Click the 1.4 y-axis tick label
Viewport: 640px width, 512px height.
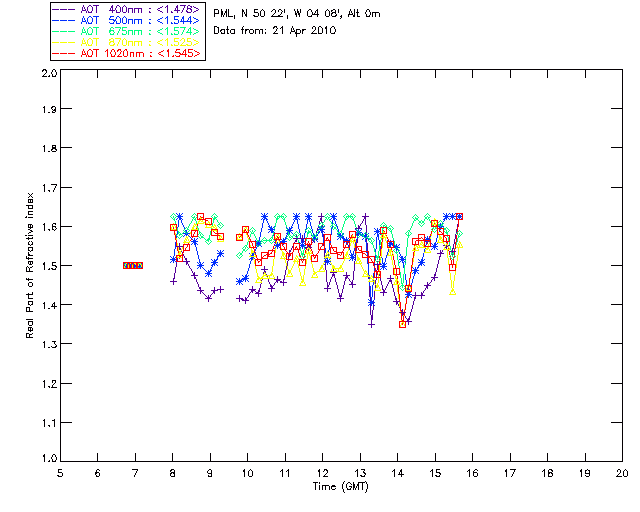coord(49,305)
